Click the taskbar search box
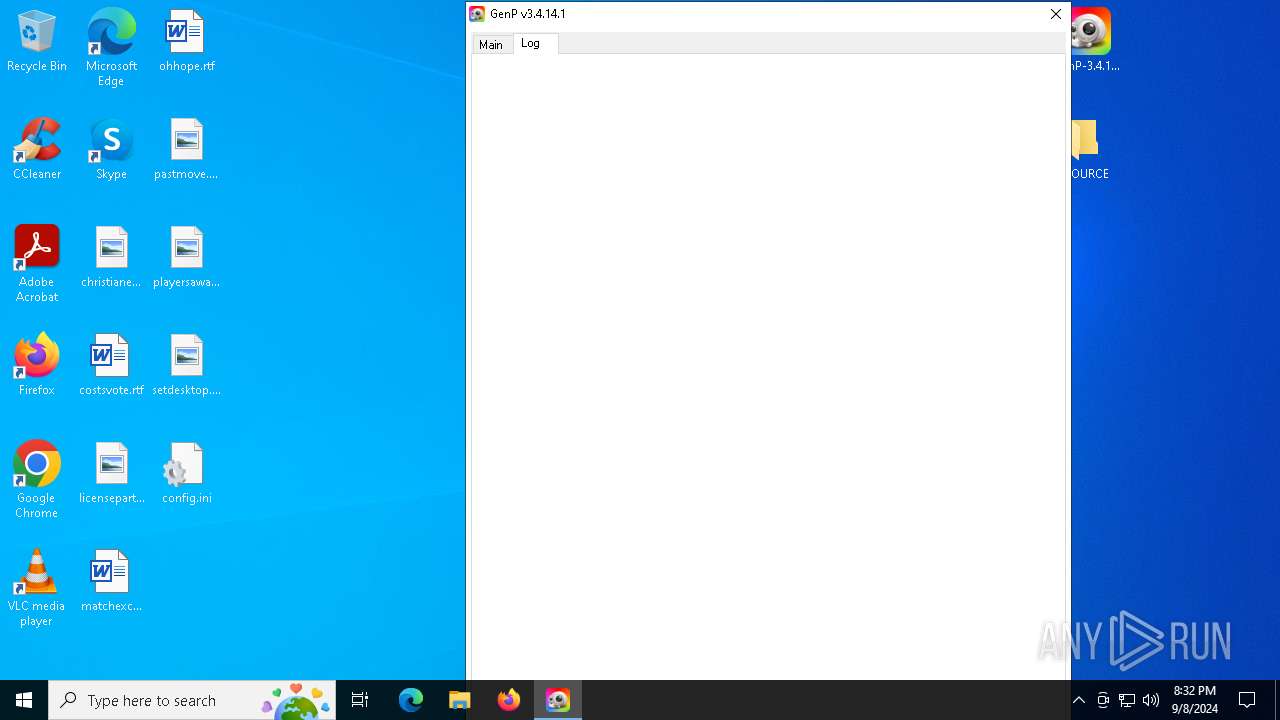 (x=192, y=700)
